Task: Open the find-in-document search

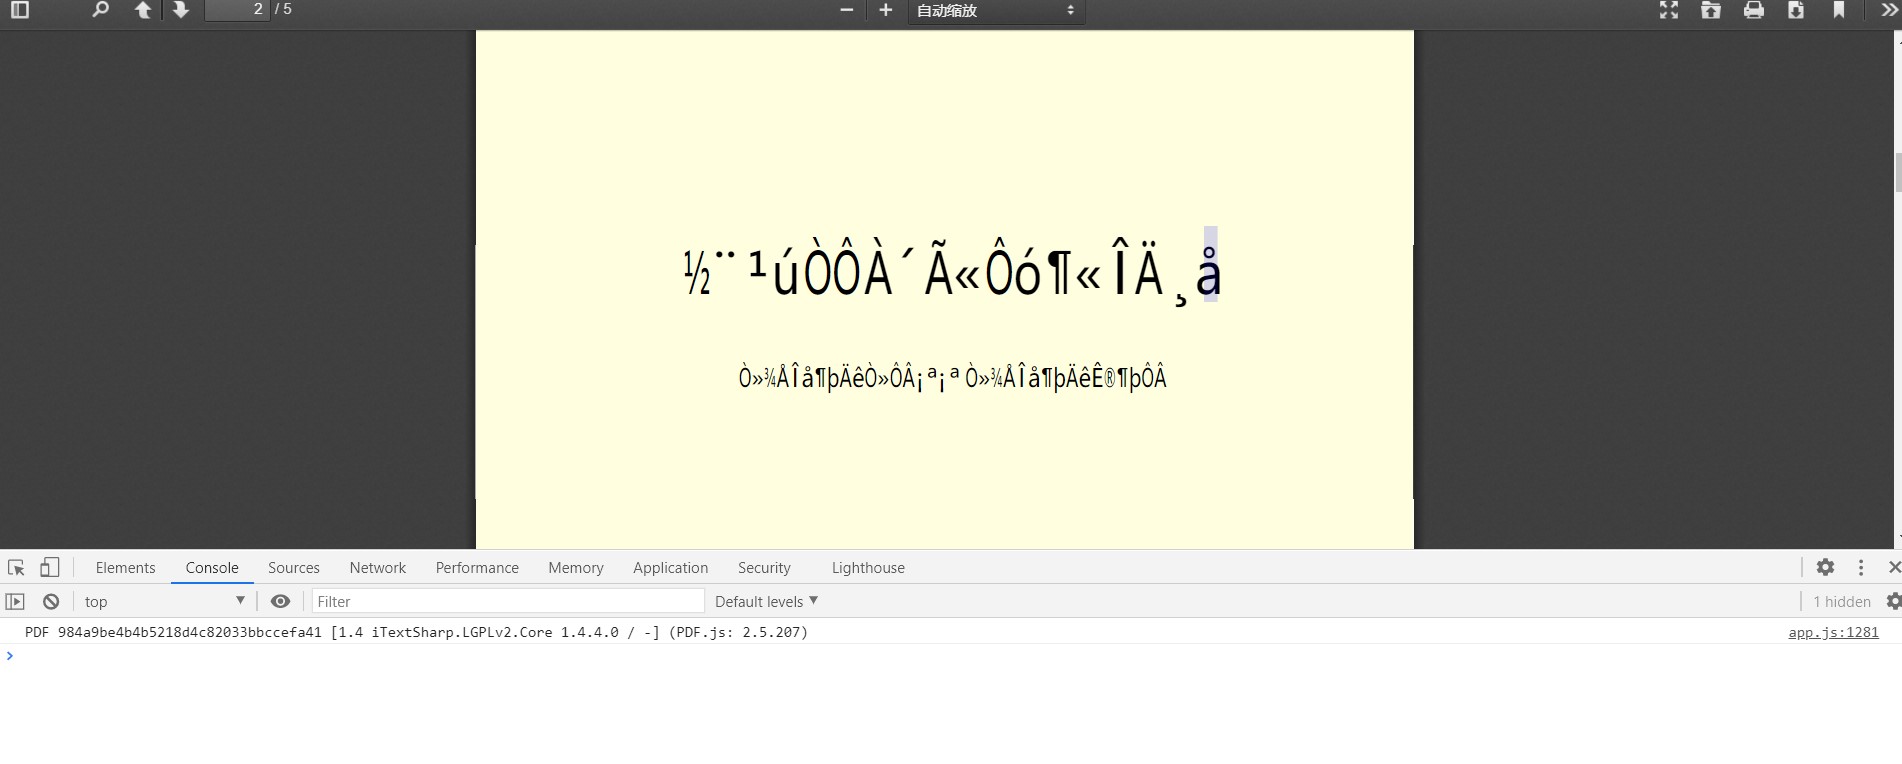Action: click(x=100, y=10)
